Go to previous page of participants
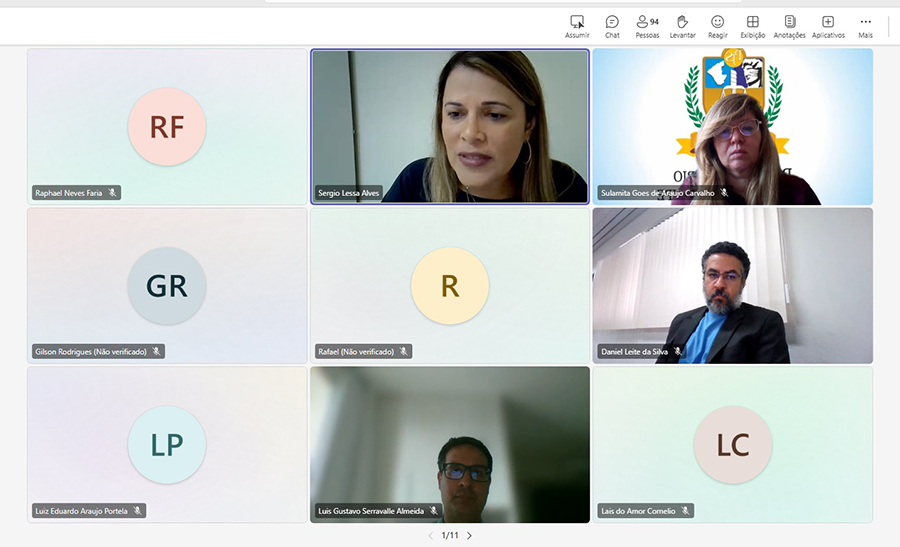 (x=431, y=536)
